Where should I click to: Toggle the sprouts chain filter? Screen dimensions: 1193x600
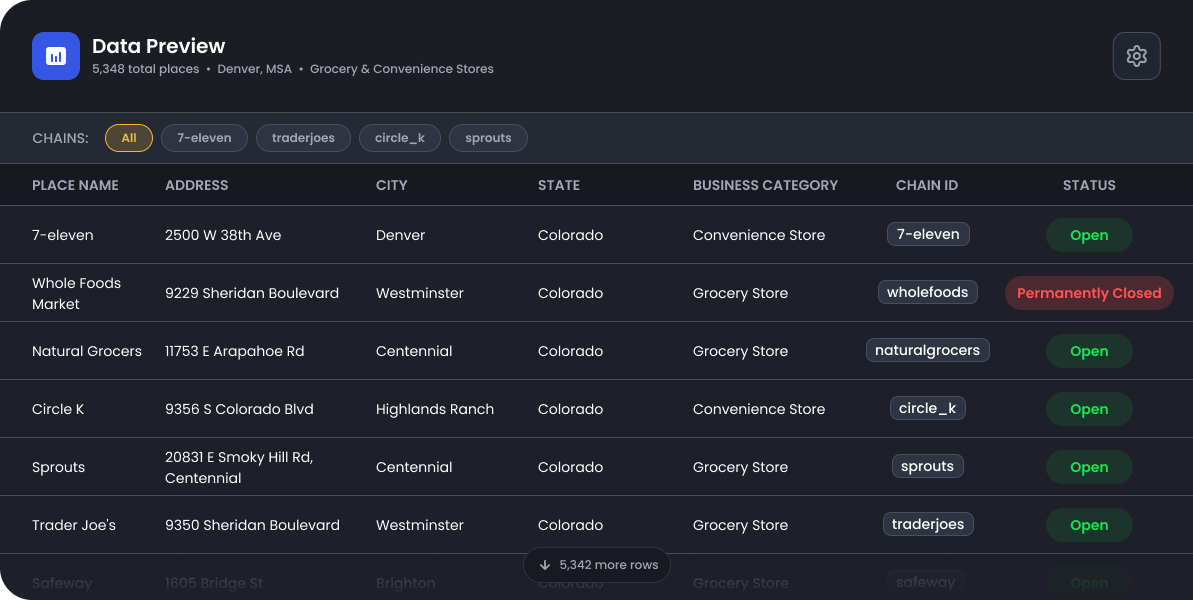point(488,138)
